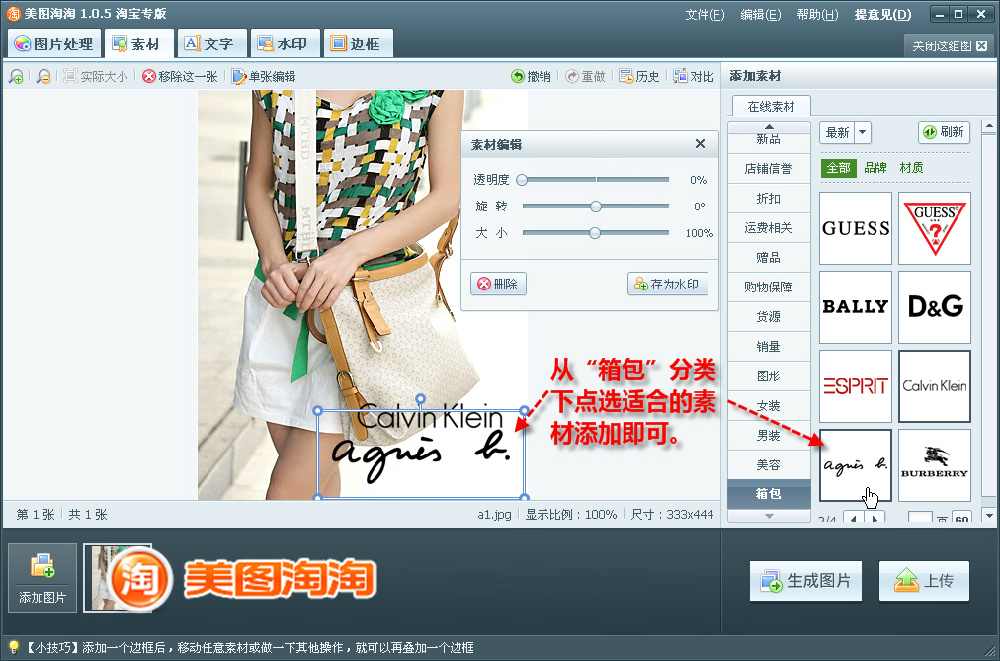Viewport: 1000px width, 661px height.
Task: Open single image editing (单张编辑)
Action: pos(263,77)
